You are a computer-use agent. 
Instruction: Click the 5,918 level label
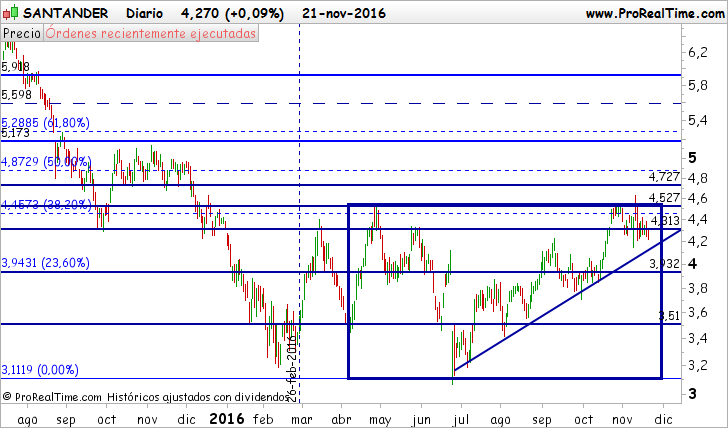15,67
